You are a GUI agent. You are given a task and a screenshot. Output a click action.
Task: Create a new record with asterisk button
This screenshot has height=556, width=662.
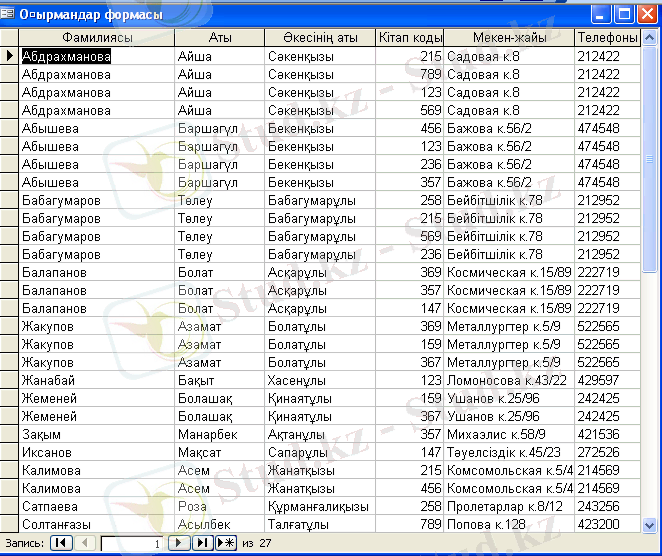point(226,543)
